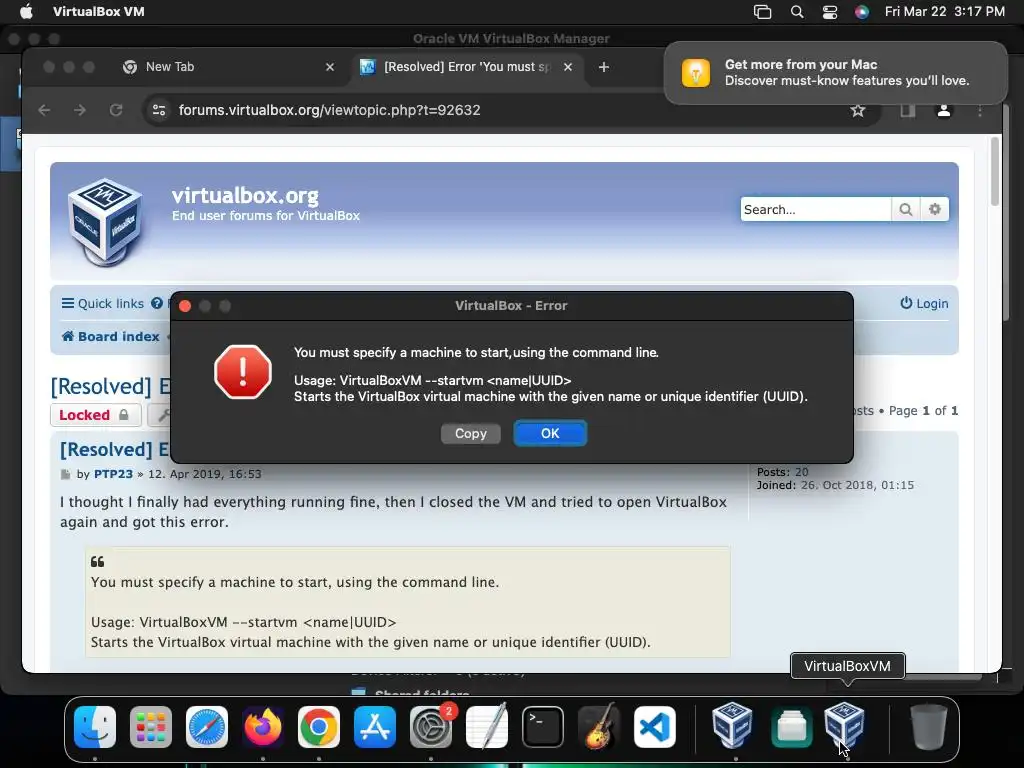Reload the forum page
Viewport: 1024px width, 768px height.
pyautogui.click(x=116, y=110)
